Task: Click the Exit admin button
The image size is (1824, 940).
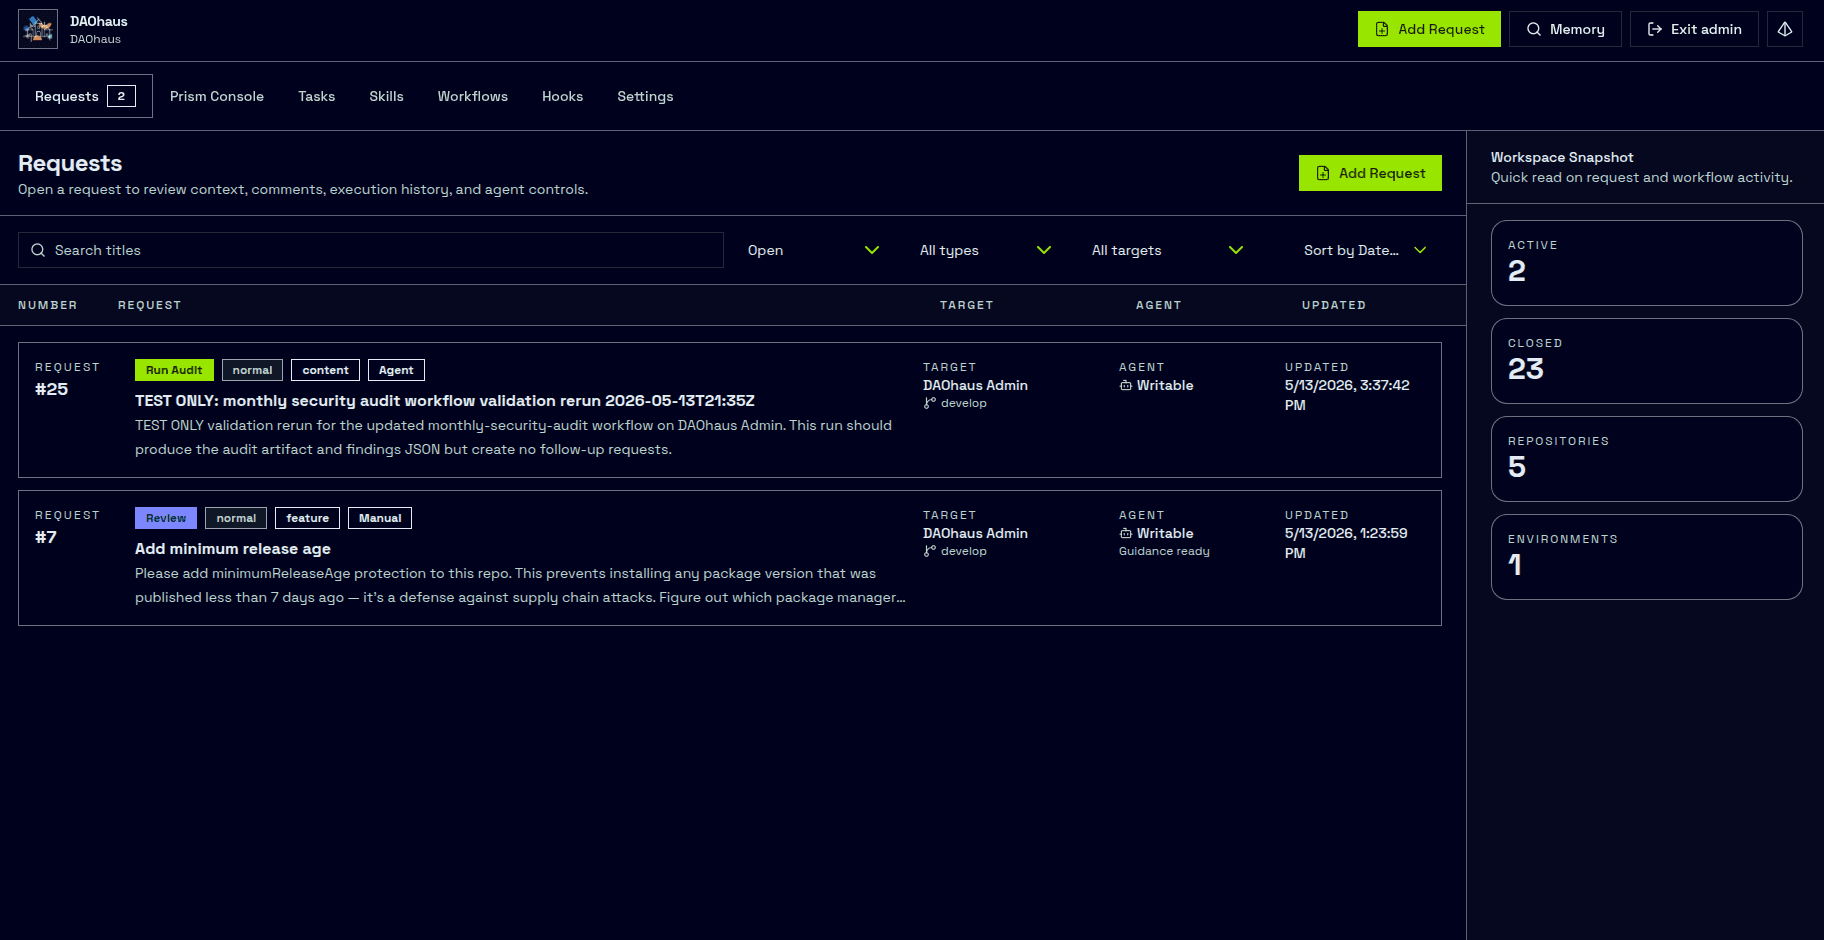Action: [1694, 29]
